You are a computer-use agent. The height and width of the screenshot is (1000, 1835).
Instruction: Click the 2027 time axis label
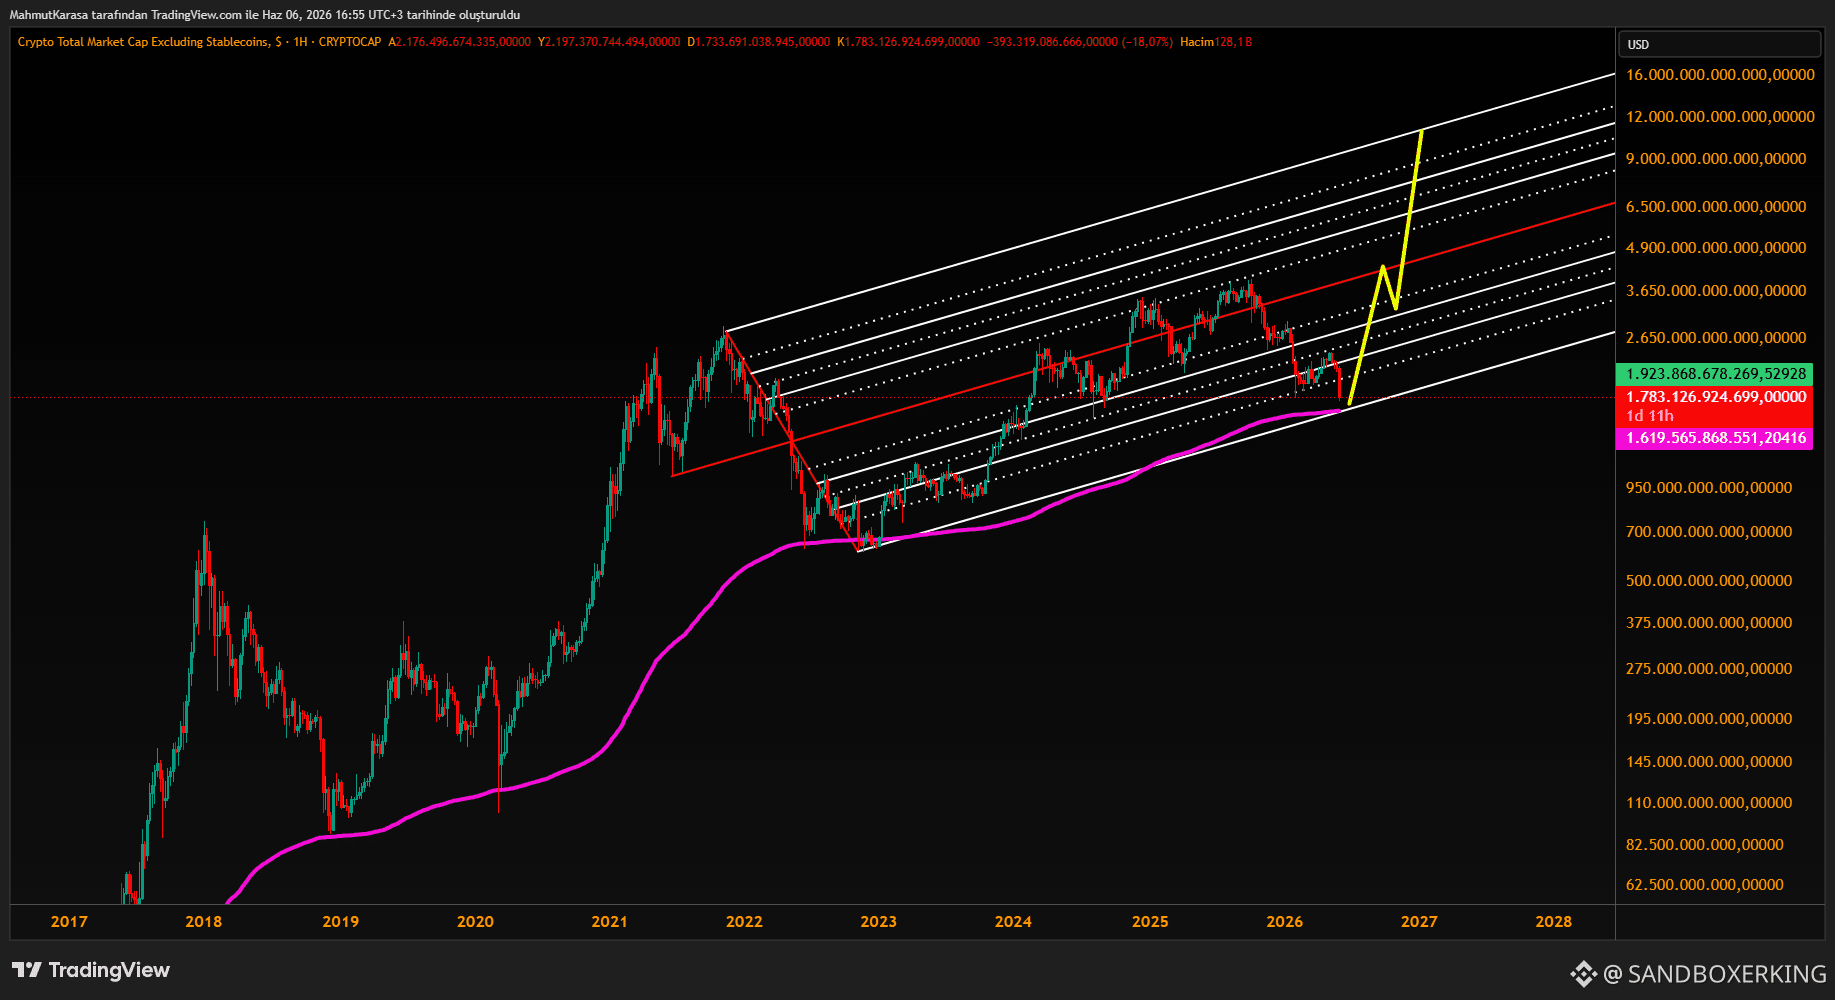click(x=1419, y=922)
